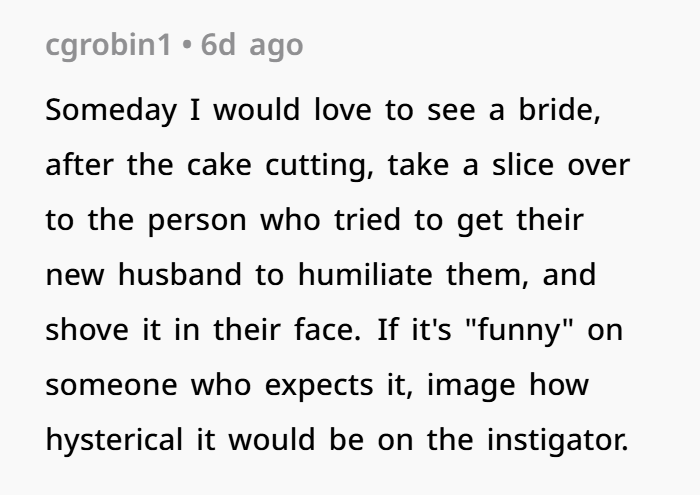Click the word "instigator." ending the comment
The height and width of the screenshot is (495, 700).
tap(558, 440)
